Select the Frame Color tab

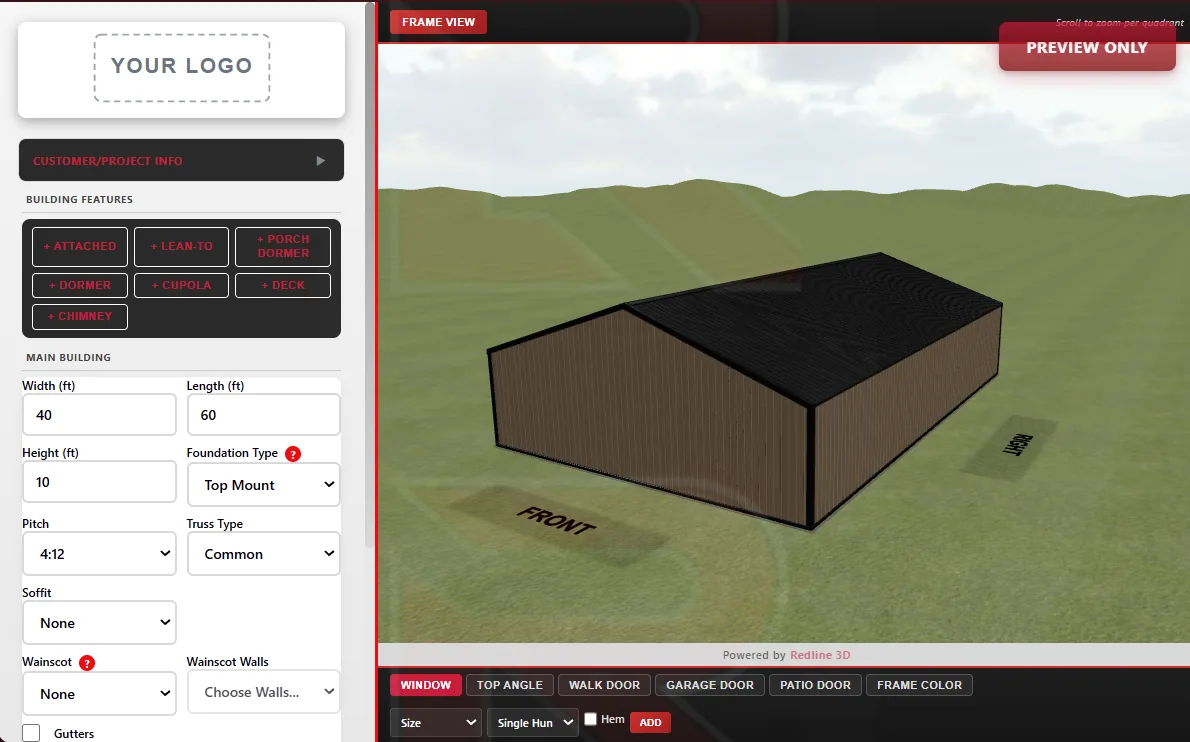point(919,685)
